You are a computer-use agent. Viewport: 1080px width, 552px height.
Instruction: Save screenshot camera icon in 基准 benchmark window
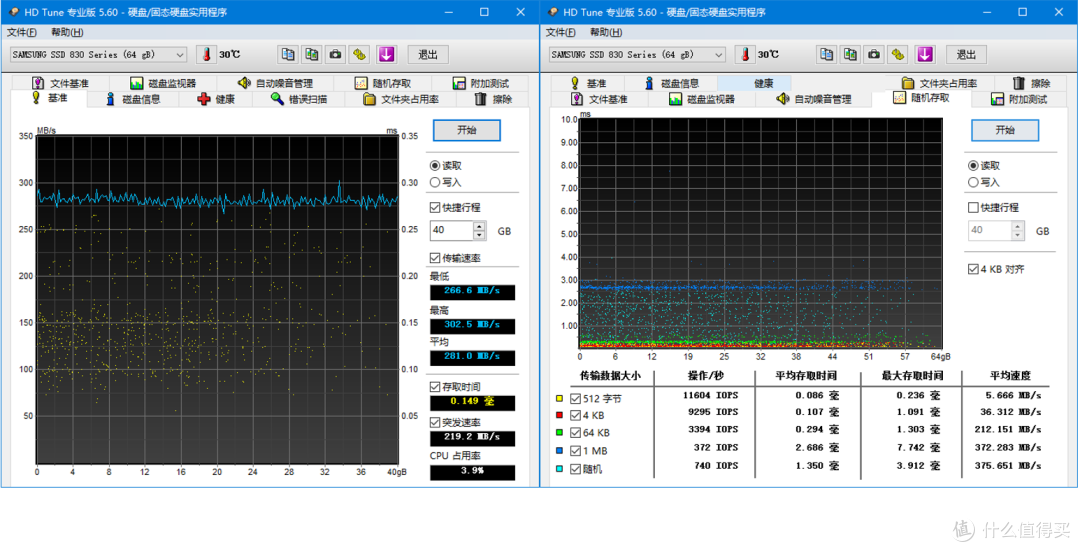[x=335, y=54]
